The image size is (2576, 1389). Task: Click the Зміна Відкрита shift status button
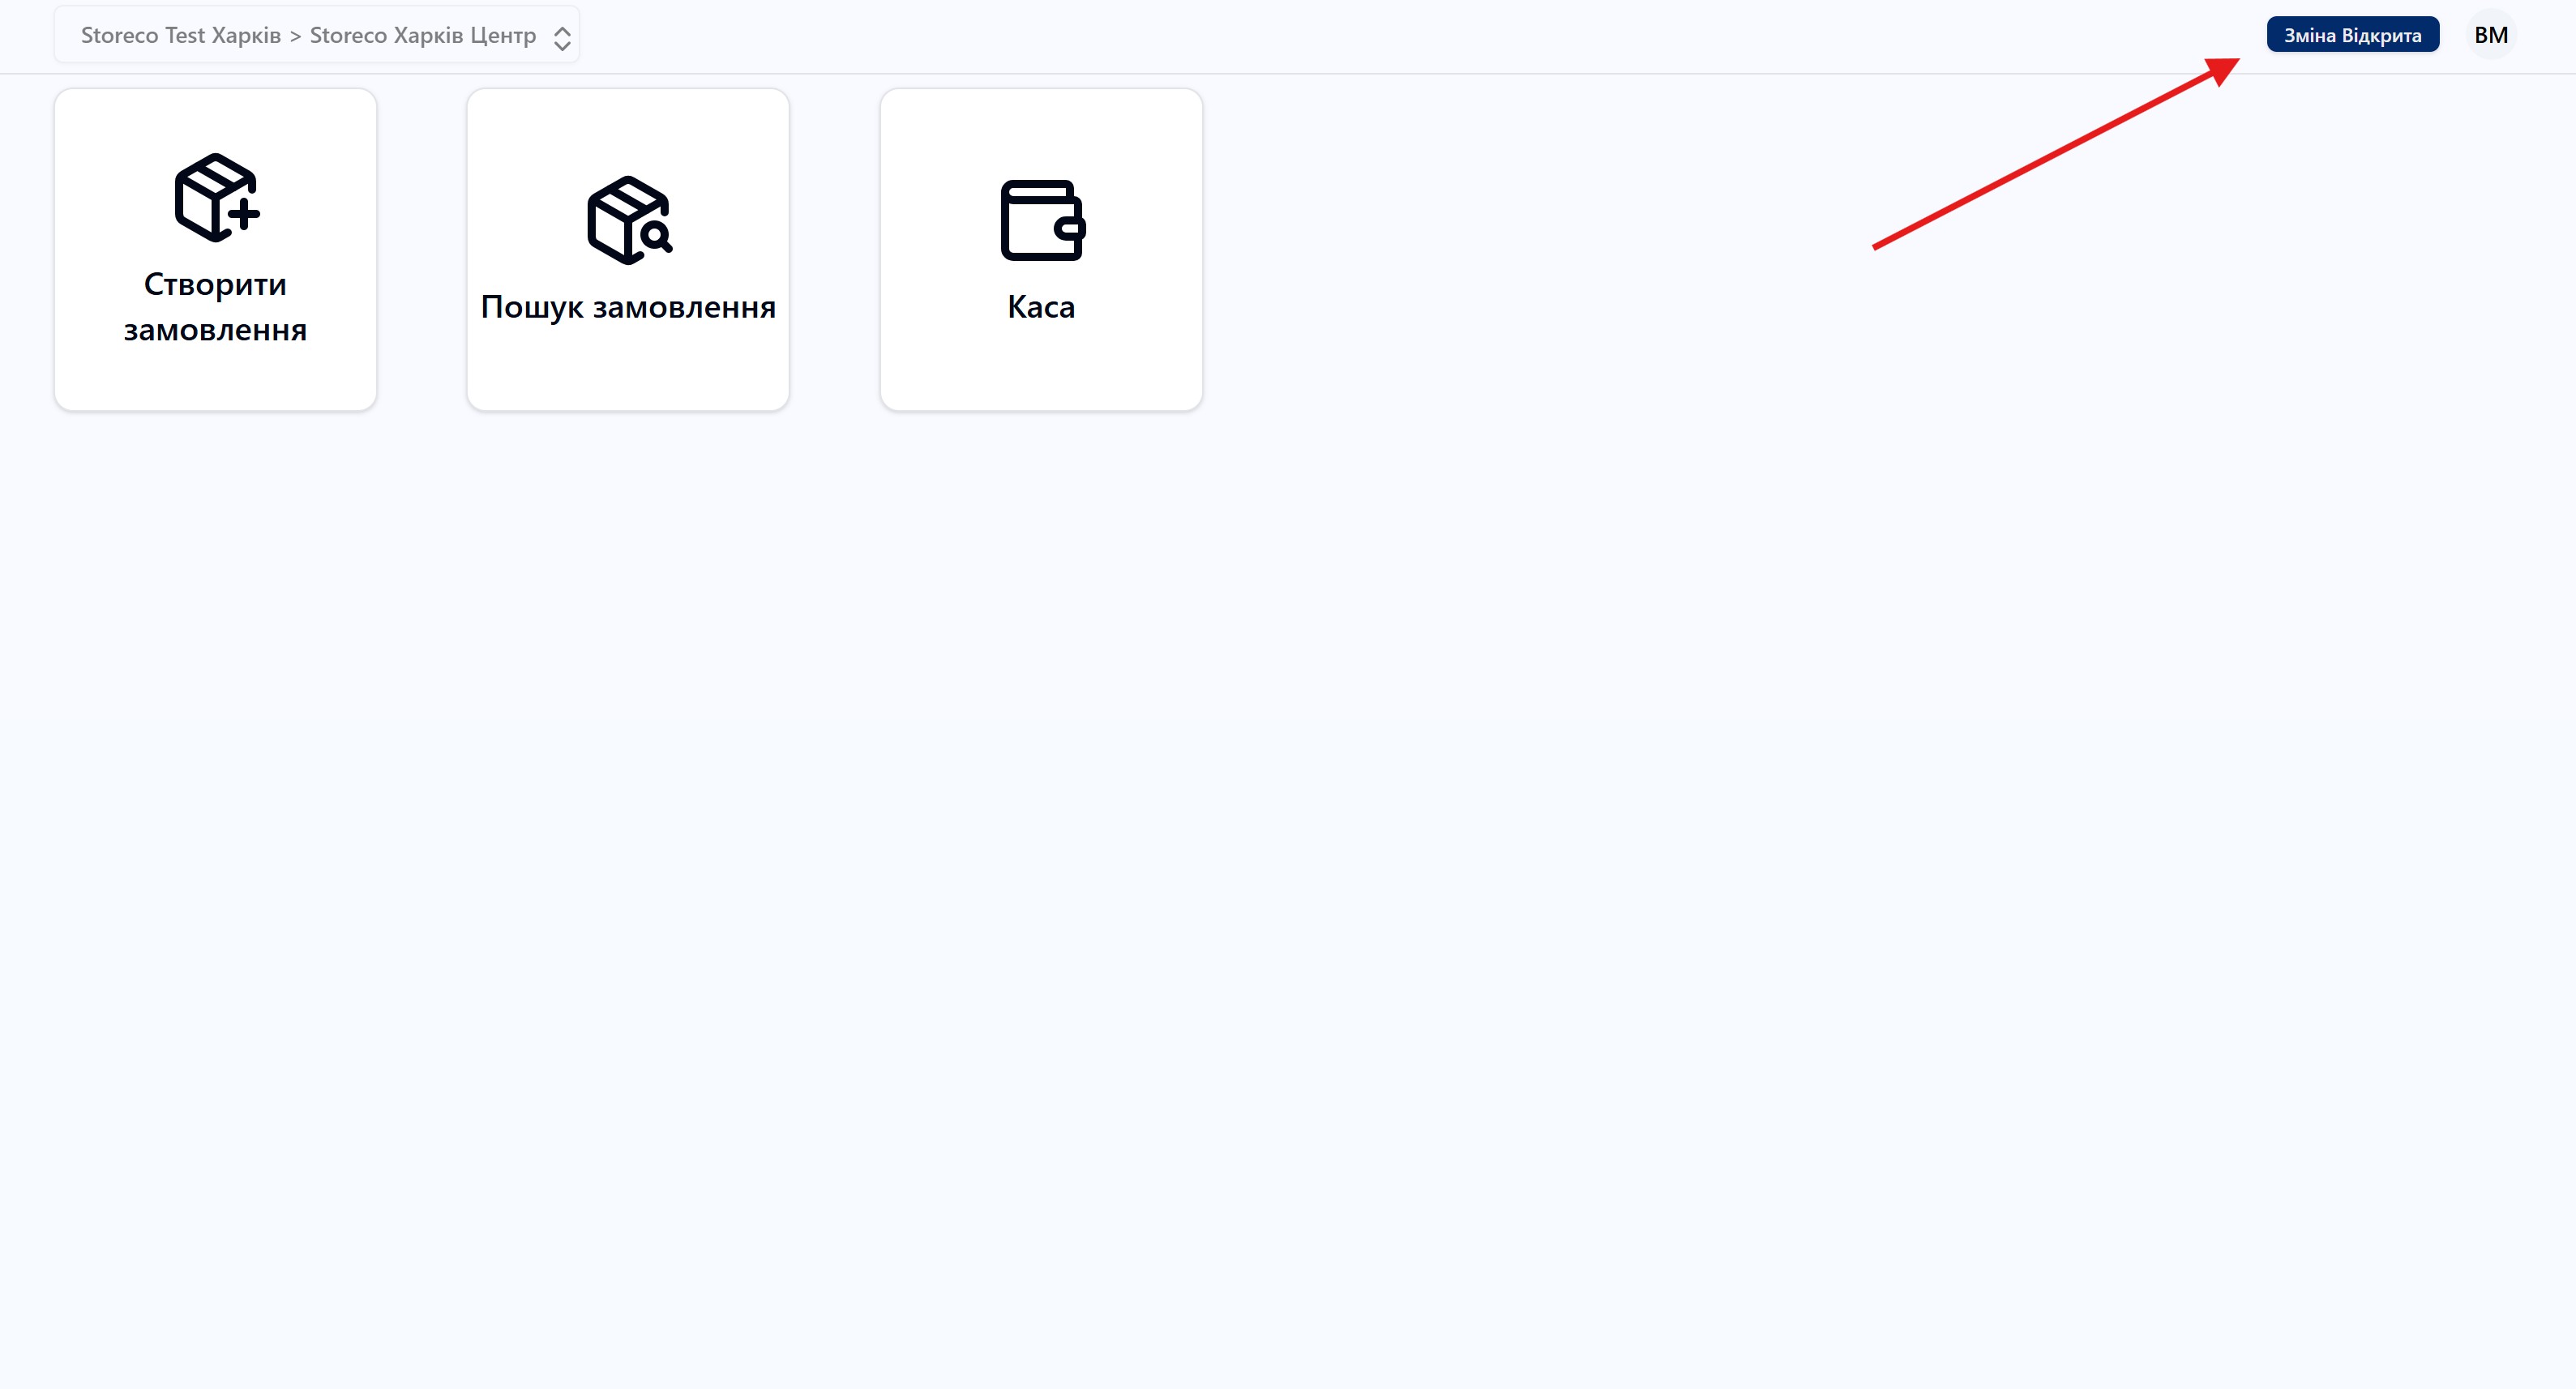[2352, 35]
